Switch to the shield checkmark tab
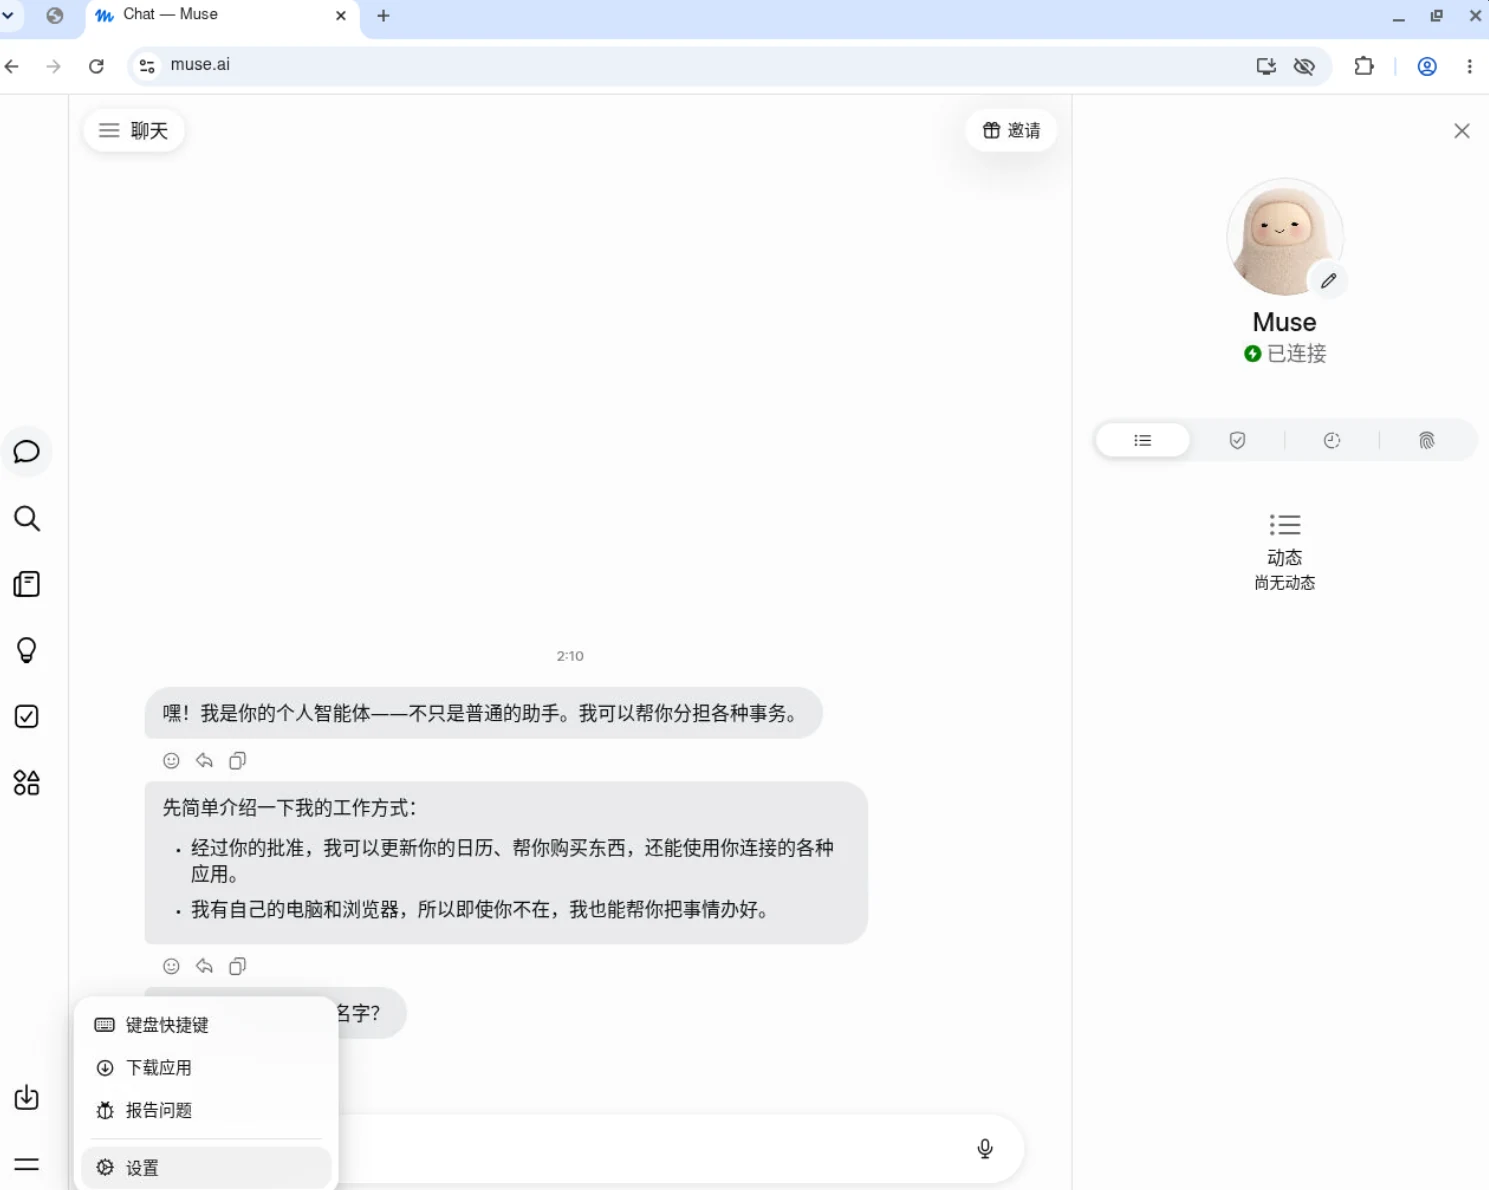 point(1237,440)
